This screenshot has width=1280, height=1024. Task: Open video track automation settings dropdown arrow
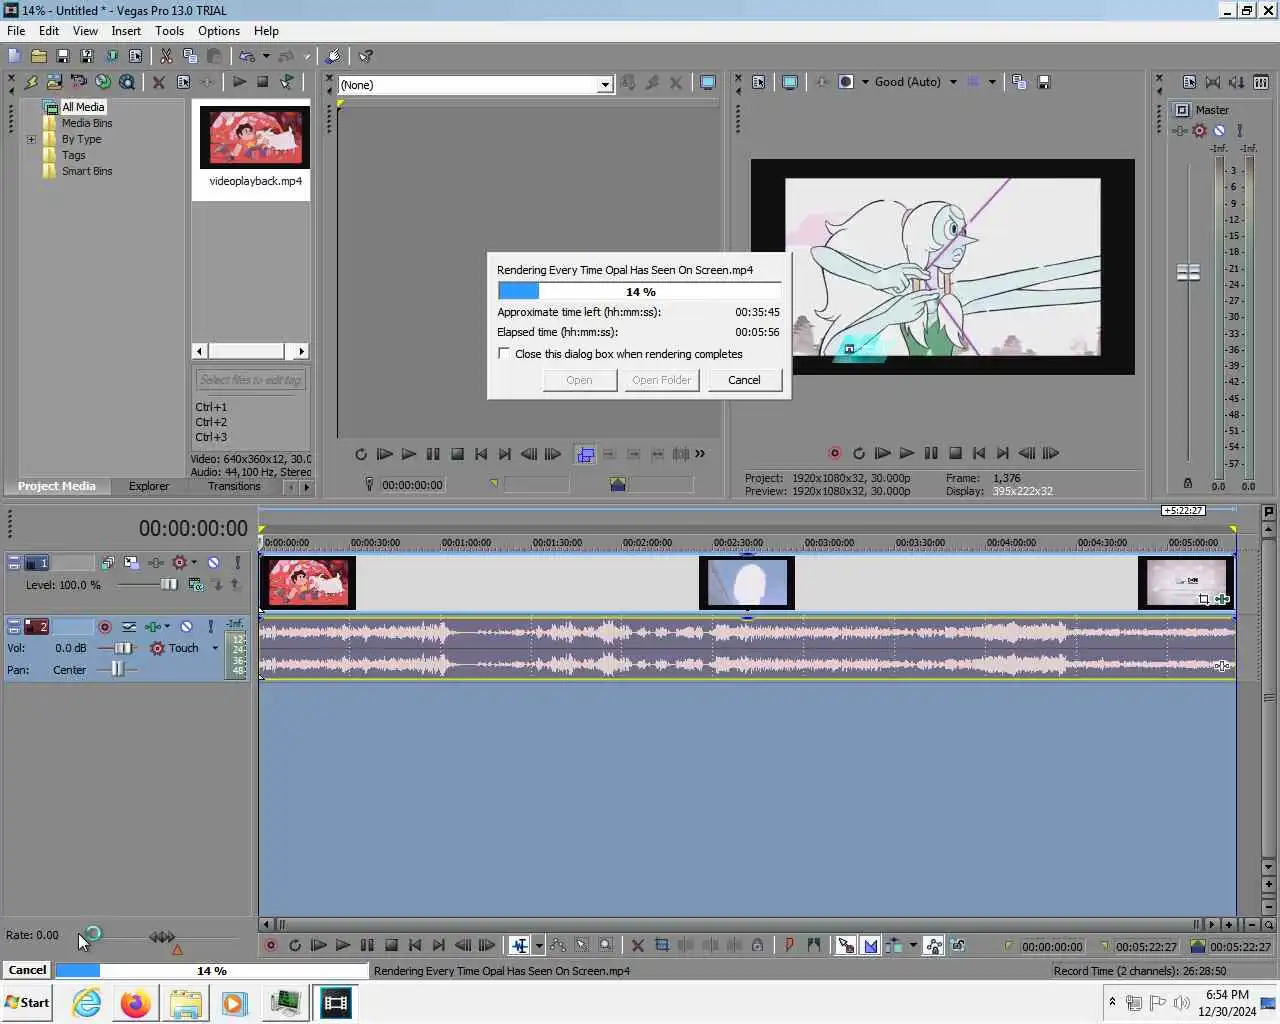[x=194, y=563]
